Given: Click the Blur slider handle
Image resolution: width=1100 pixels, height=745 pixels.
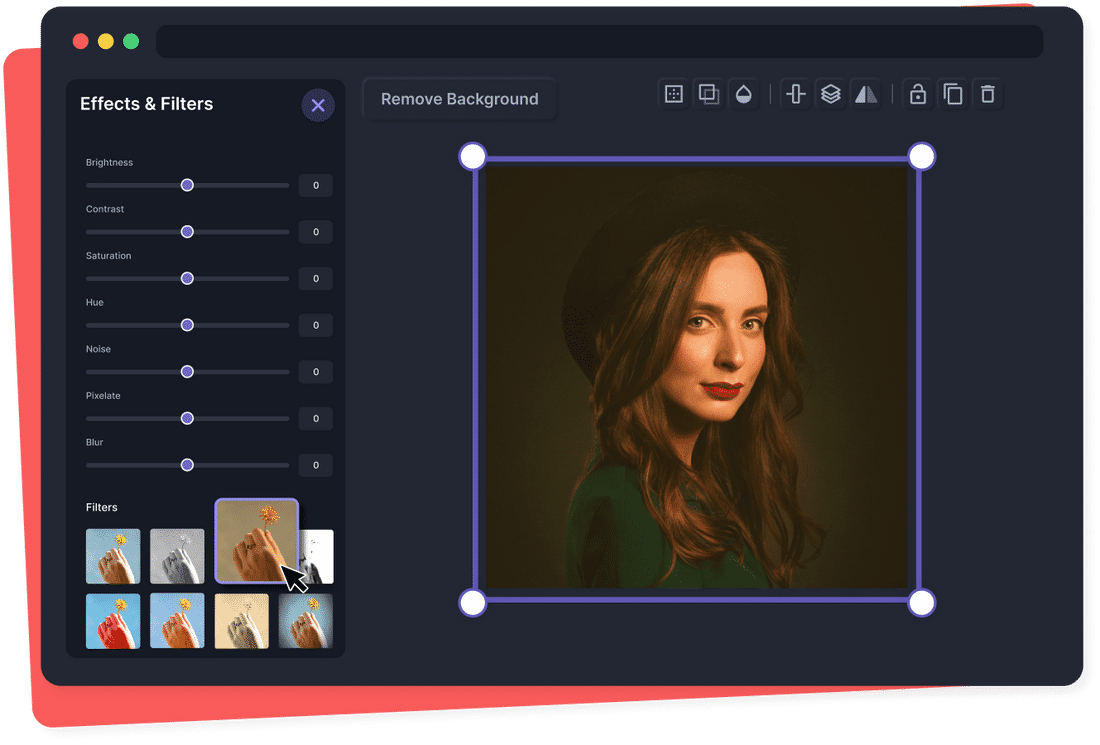Looking at the screenshot, I should (187, 465).
